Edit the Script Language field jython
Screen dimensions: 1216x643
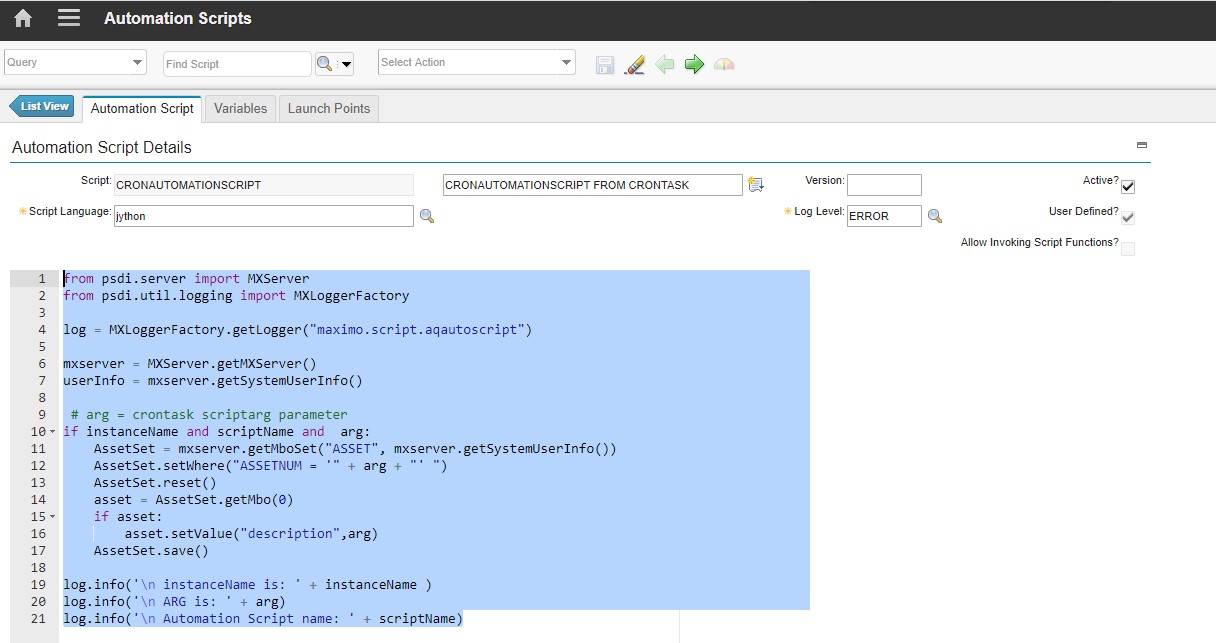[x=264, y=216]
